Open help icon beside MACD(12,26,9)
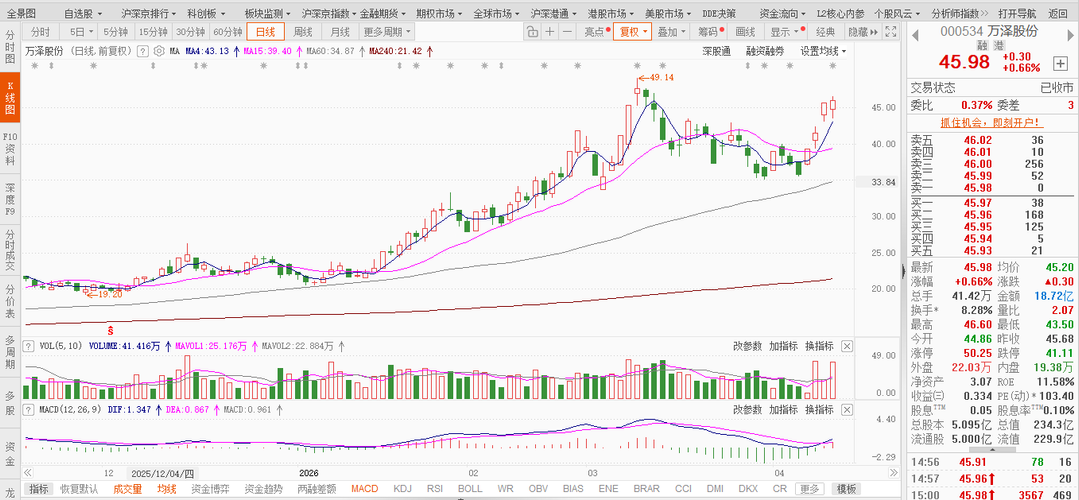The width and height of the screenshot is (1079, 500). tap(30, 409)
